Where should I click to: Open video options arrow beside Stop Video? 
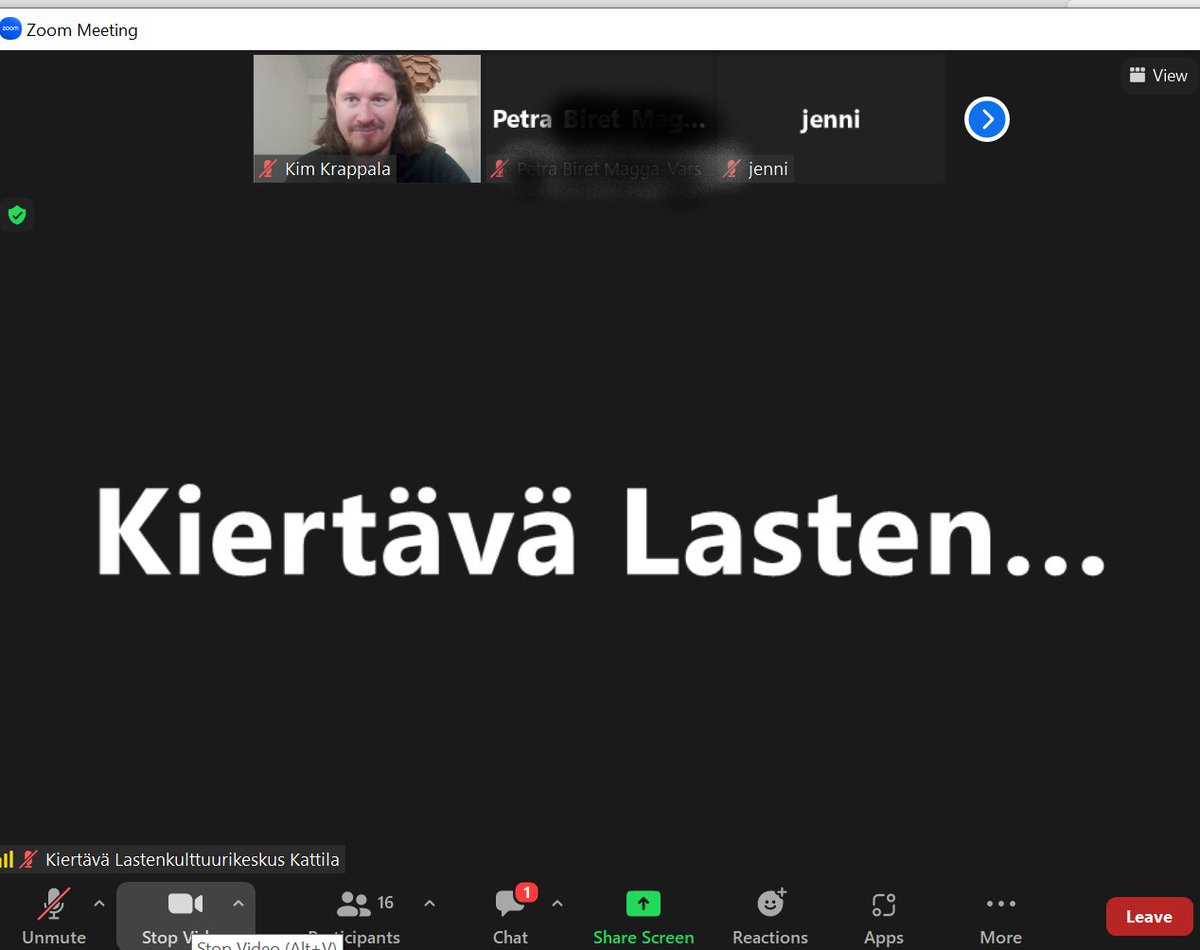point(238,904)
